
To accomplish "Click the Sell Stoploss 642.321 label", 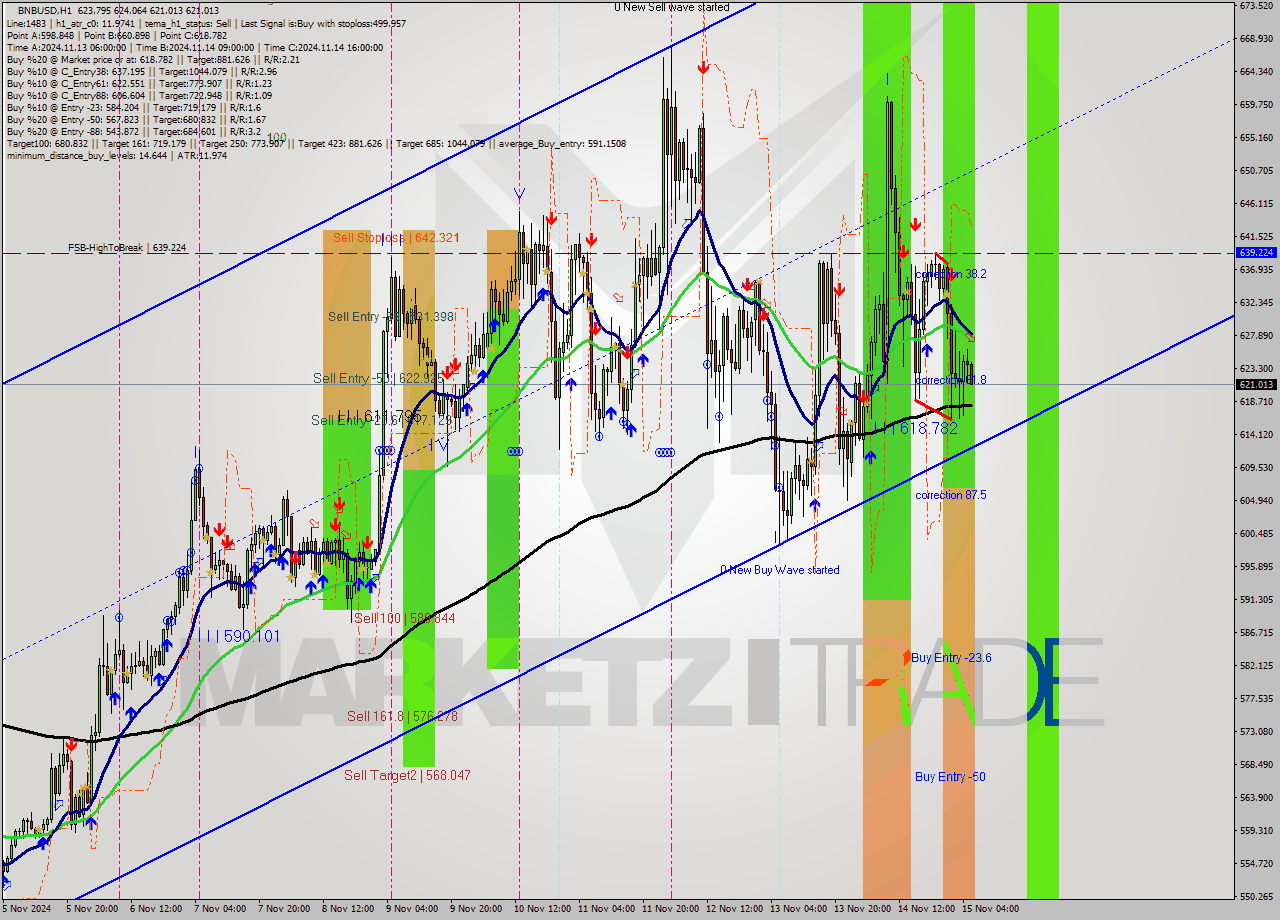I will click(x=396, y=237).
